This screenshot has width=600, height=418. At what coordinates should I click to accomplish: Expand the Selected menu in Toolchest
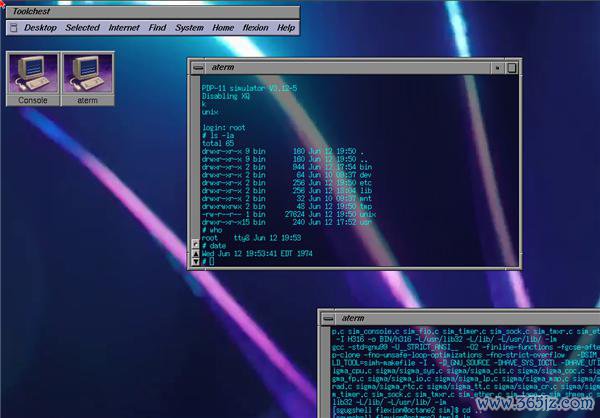click(x=82, y=28)
